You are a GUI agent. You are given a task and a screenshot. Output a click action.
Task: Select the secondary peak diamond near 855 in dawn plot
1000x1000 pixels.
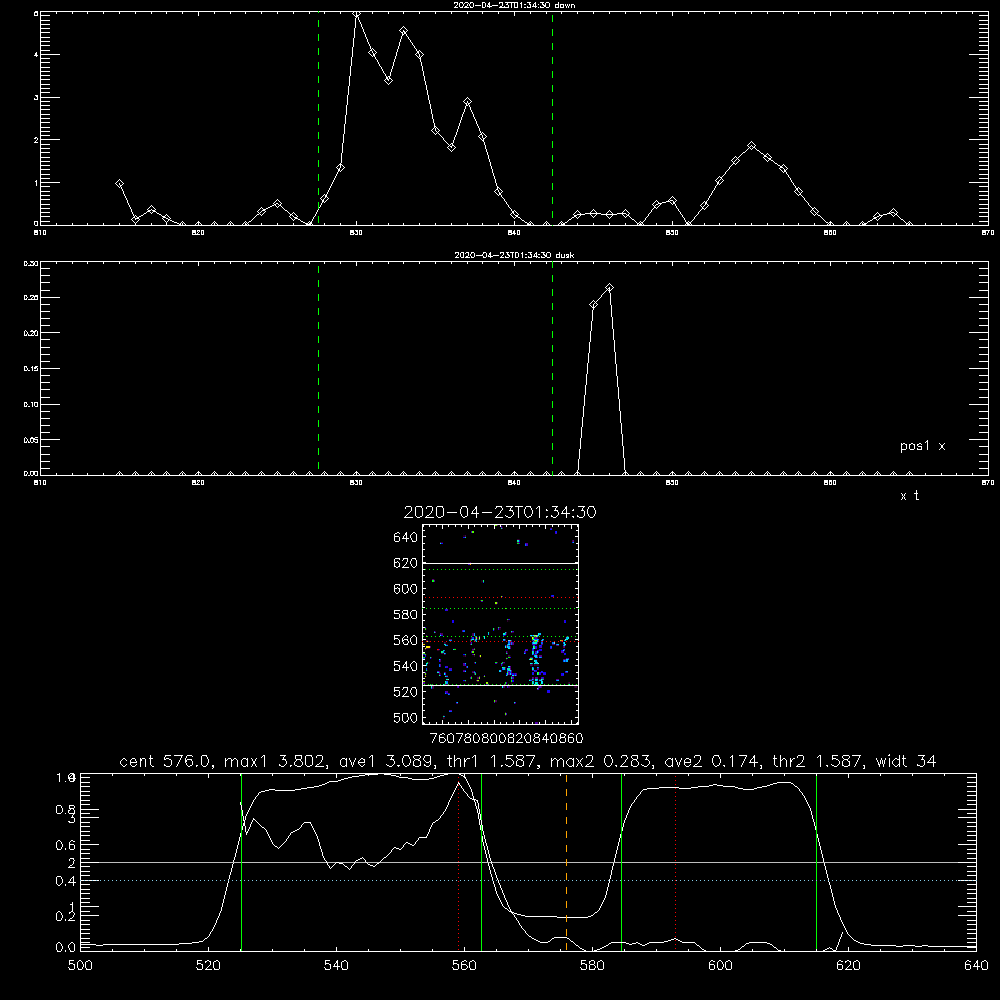[751, 146]
